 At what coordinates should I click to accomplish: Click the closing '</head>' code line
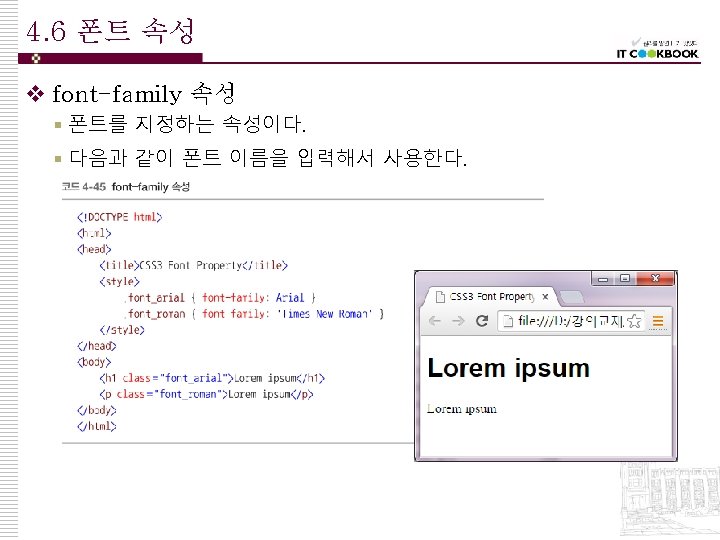[x=97, y=346]
